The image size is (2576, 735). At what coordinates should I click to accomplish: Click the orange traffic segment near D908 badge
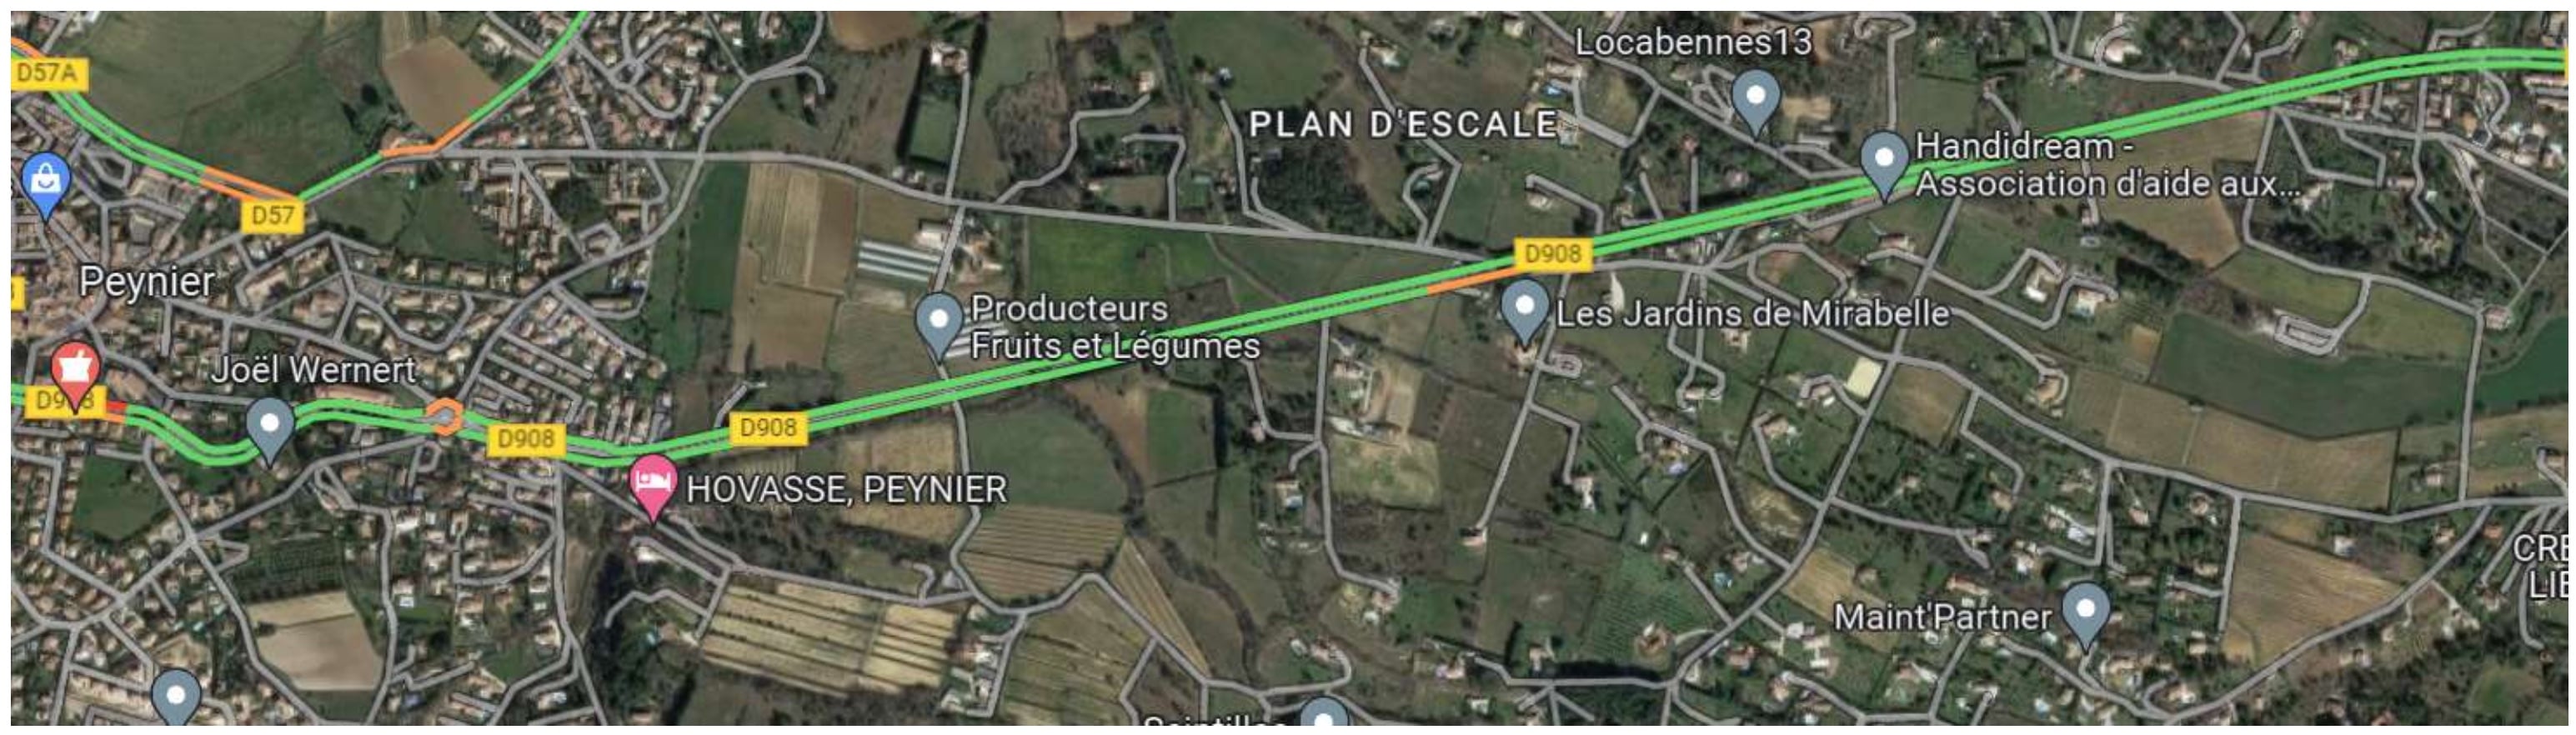click(x=1468, y=281)
